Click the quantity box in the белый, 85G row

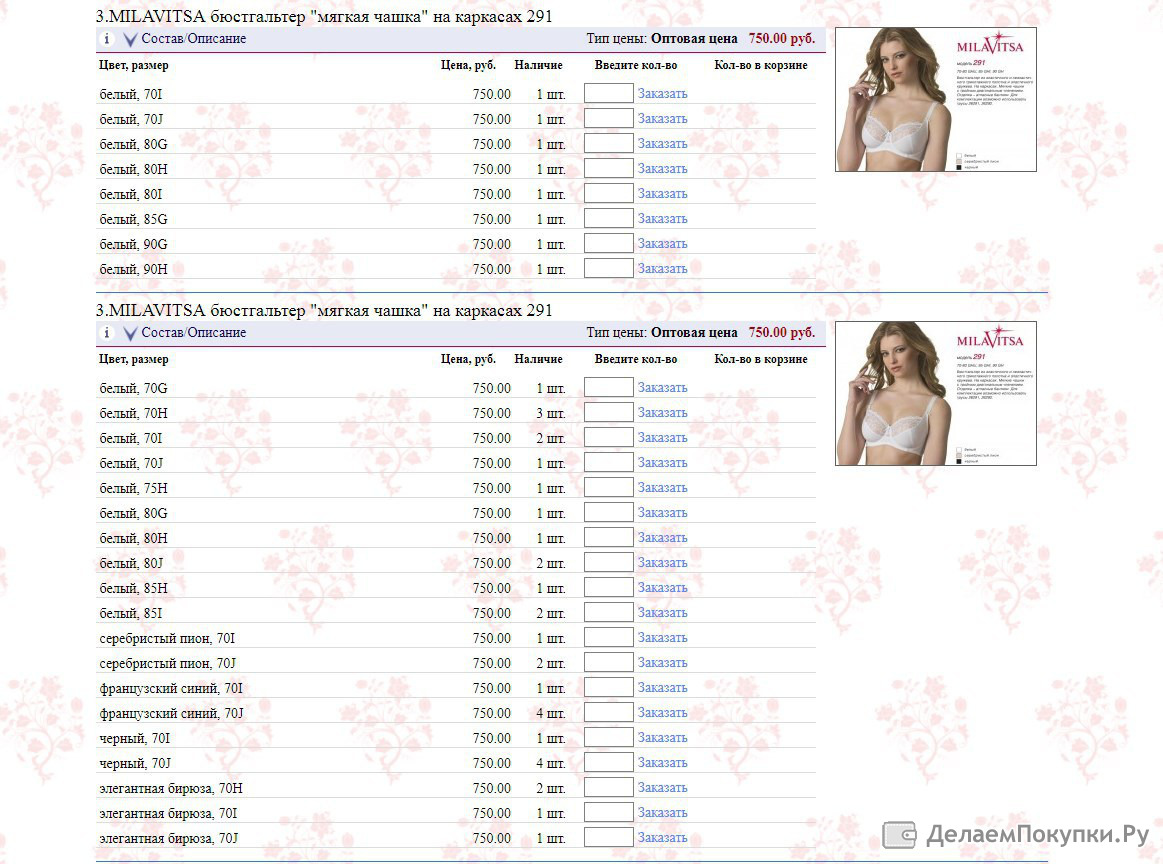tap(608, 219)
